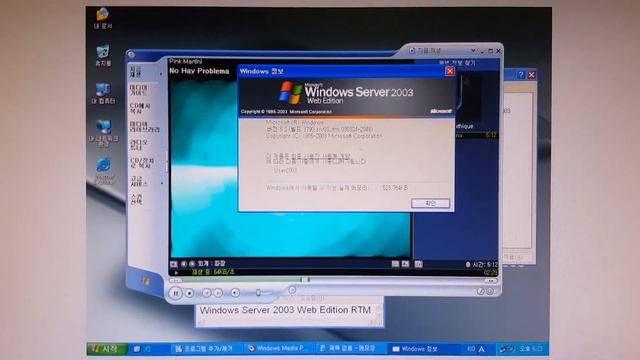Open 라디오 튜너 tab

coord(138,144)
